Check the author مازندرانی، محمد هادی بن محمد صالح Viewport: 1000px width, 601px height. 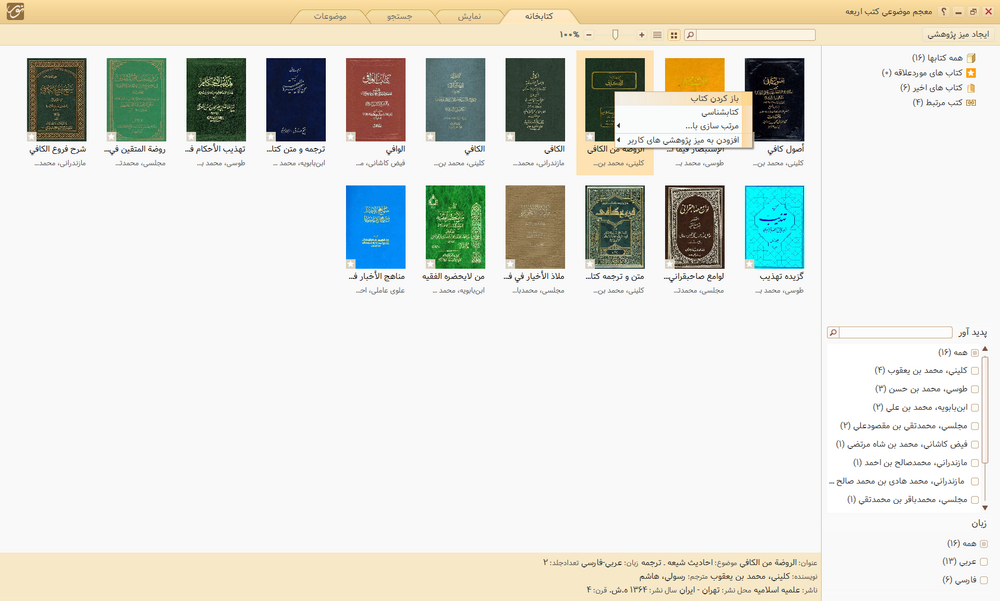pos(974,482)
